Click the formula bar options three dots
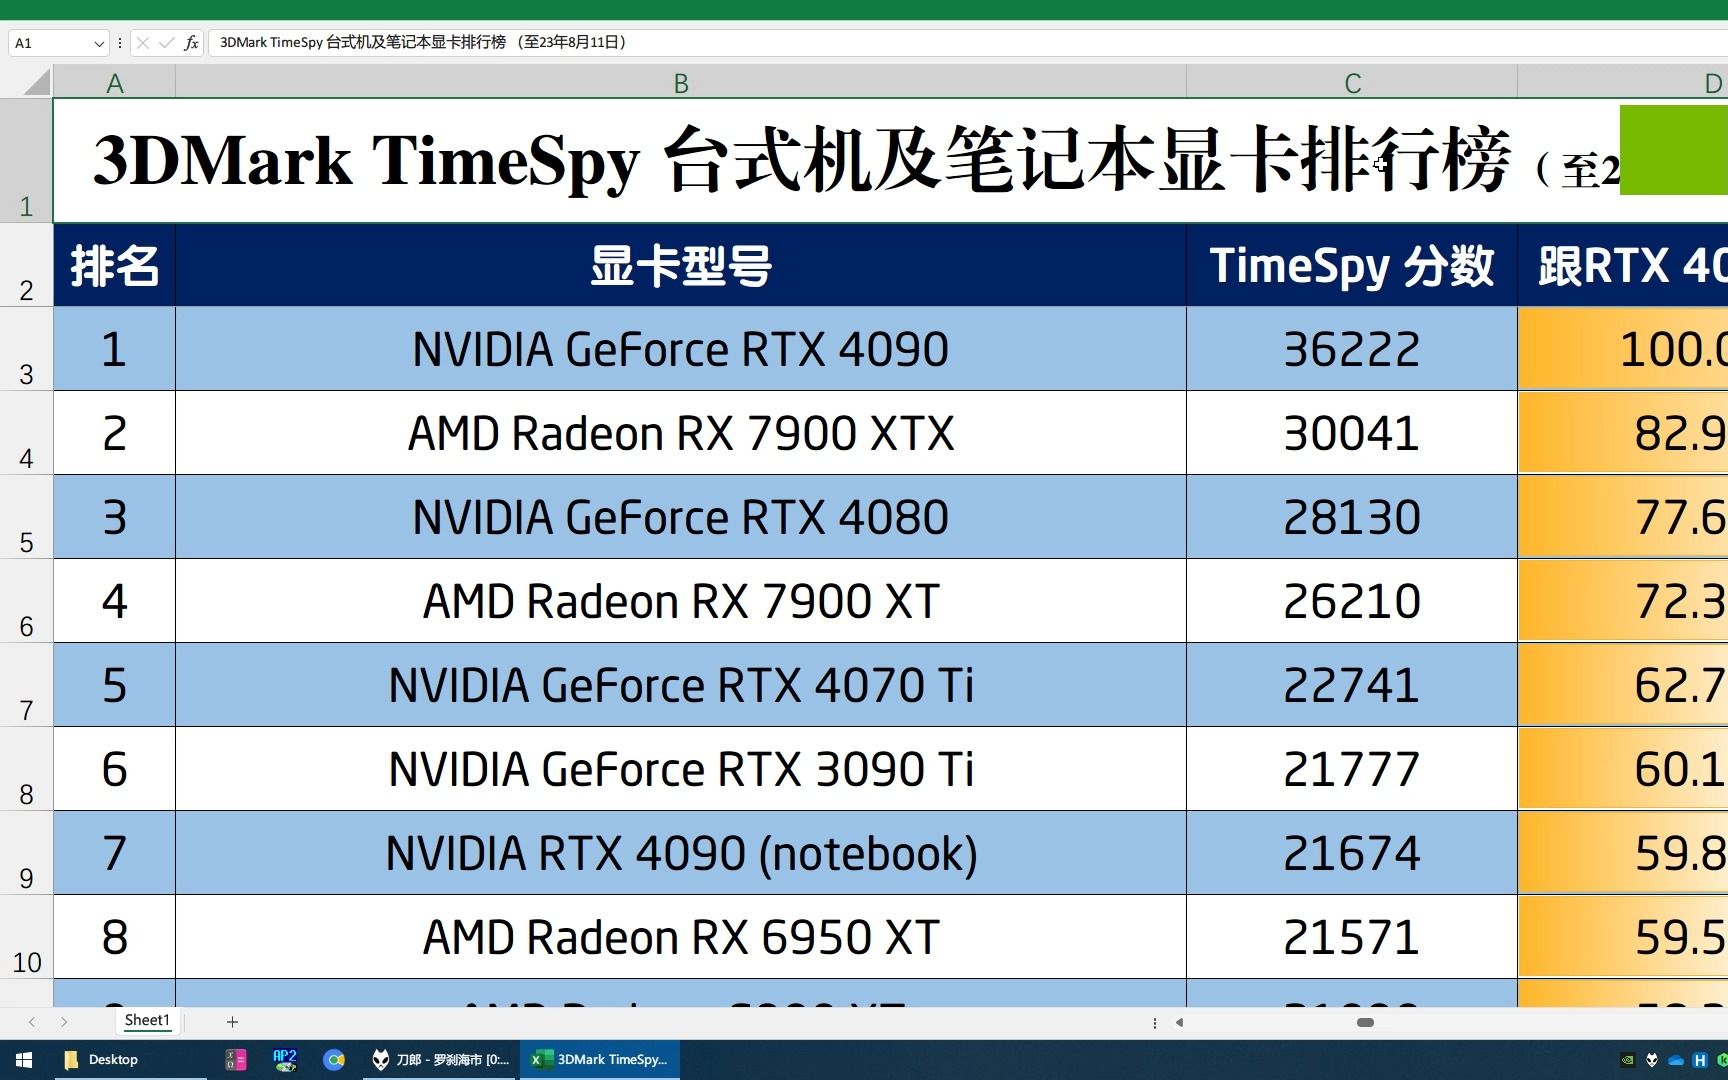The image size is (1728, 1080). click(120, 43)
